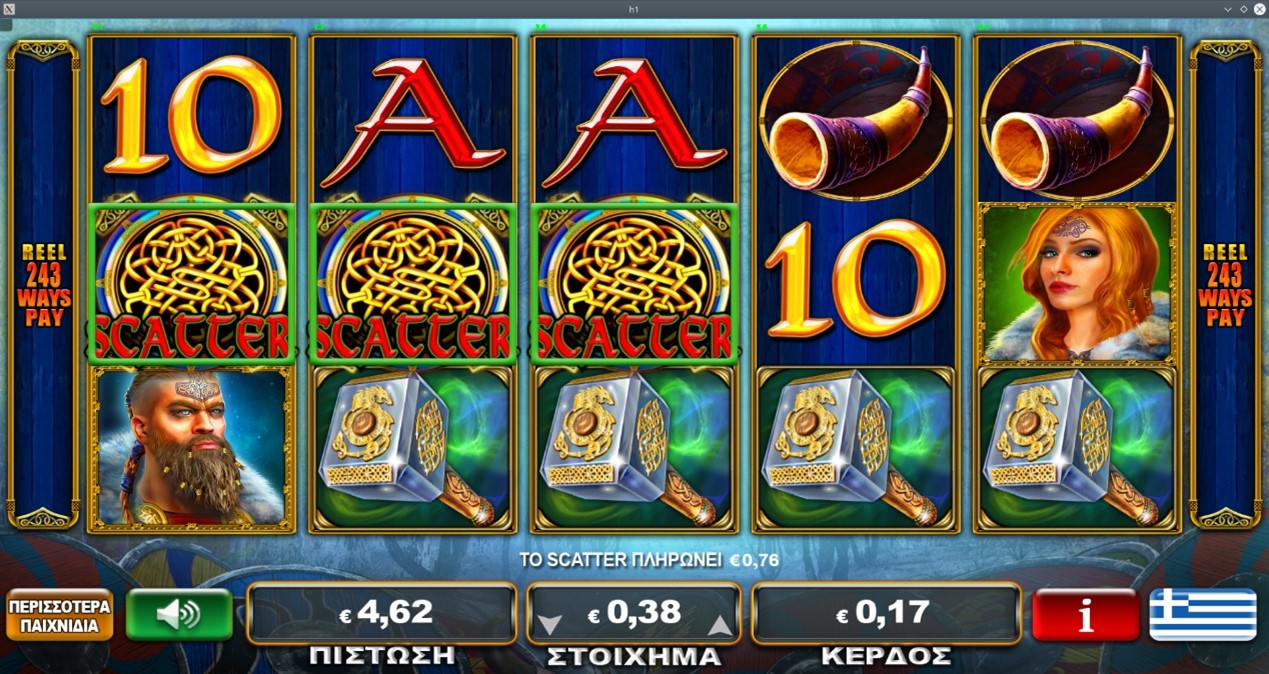Viewport: 1269px width, 674px height.
Task: Decrease bet with the down arrow
Action: [x=550, y=627]
